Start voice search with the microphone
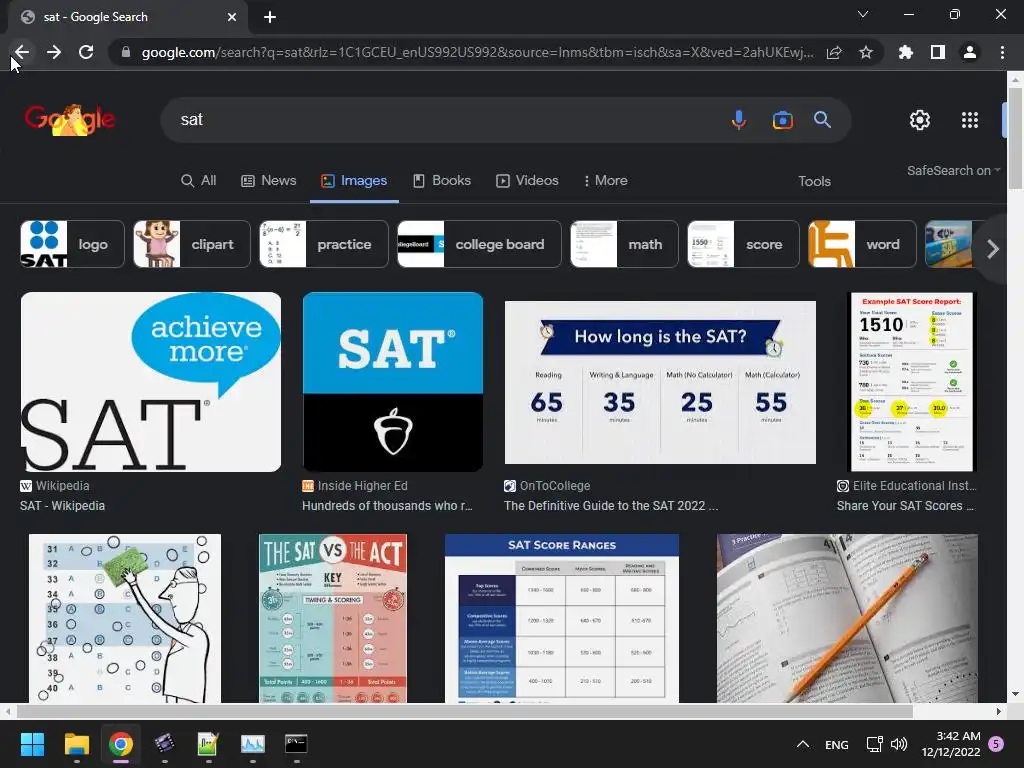The width and height of the screenshot is (1024, 768). pyautogui.click(x=739, y=120)
